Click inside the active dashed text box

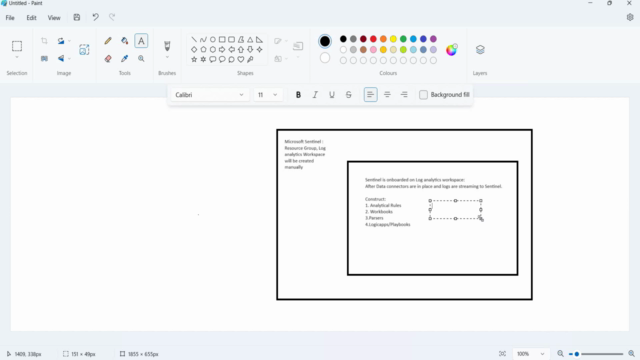click(455, 209)
